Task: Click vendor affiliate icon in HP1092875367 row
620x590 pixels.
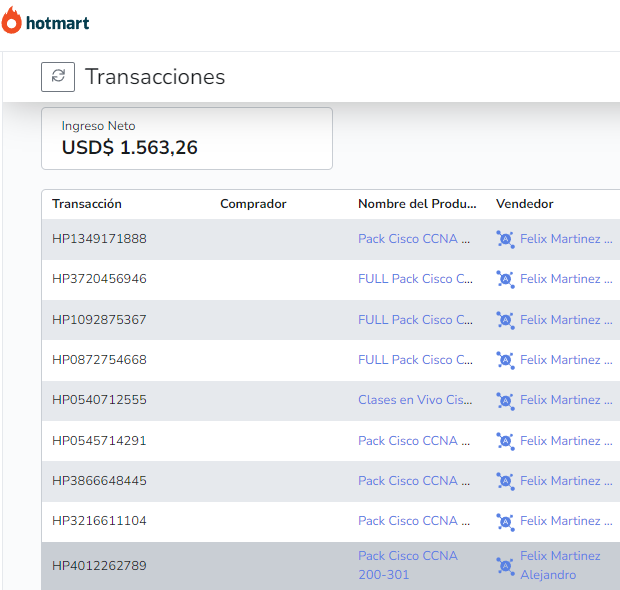Action: (505, 320)
